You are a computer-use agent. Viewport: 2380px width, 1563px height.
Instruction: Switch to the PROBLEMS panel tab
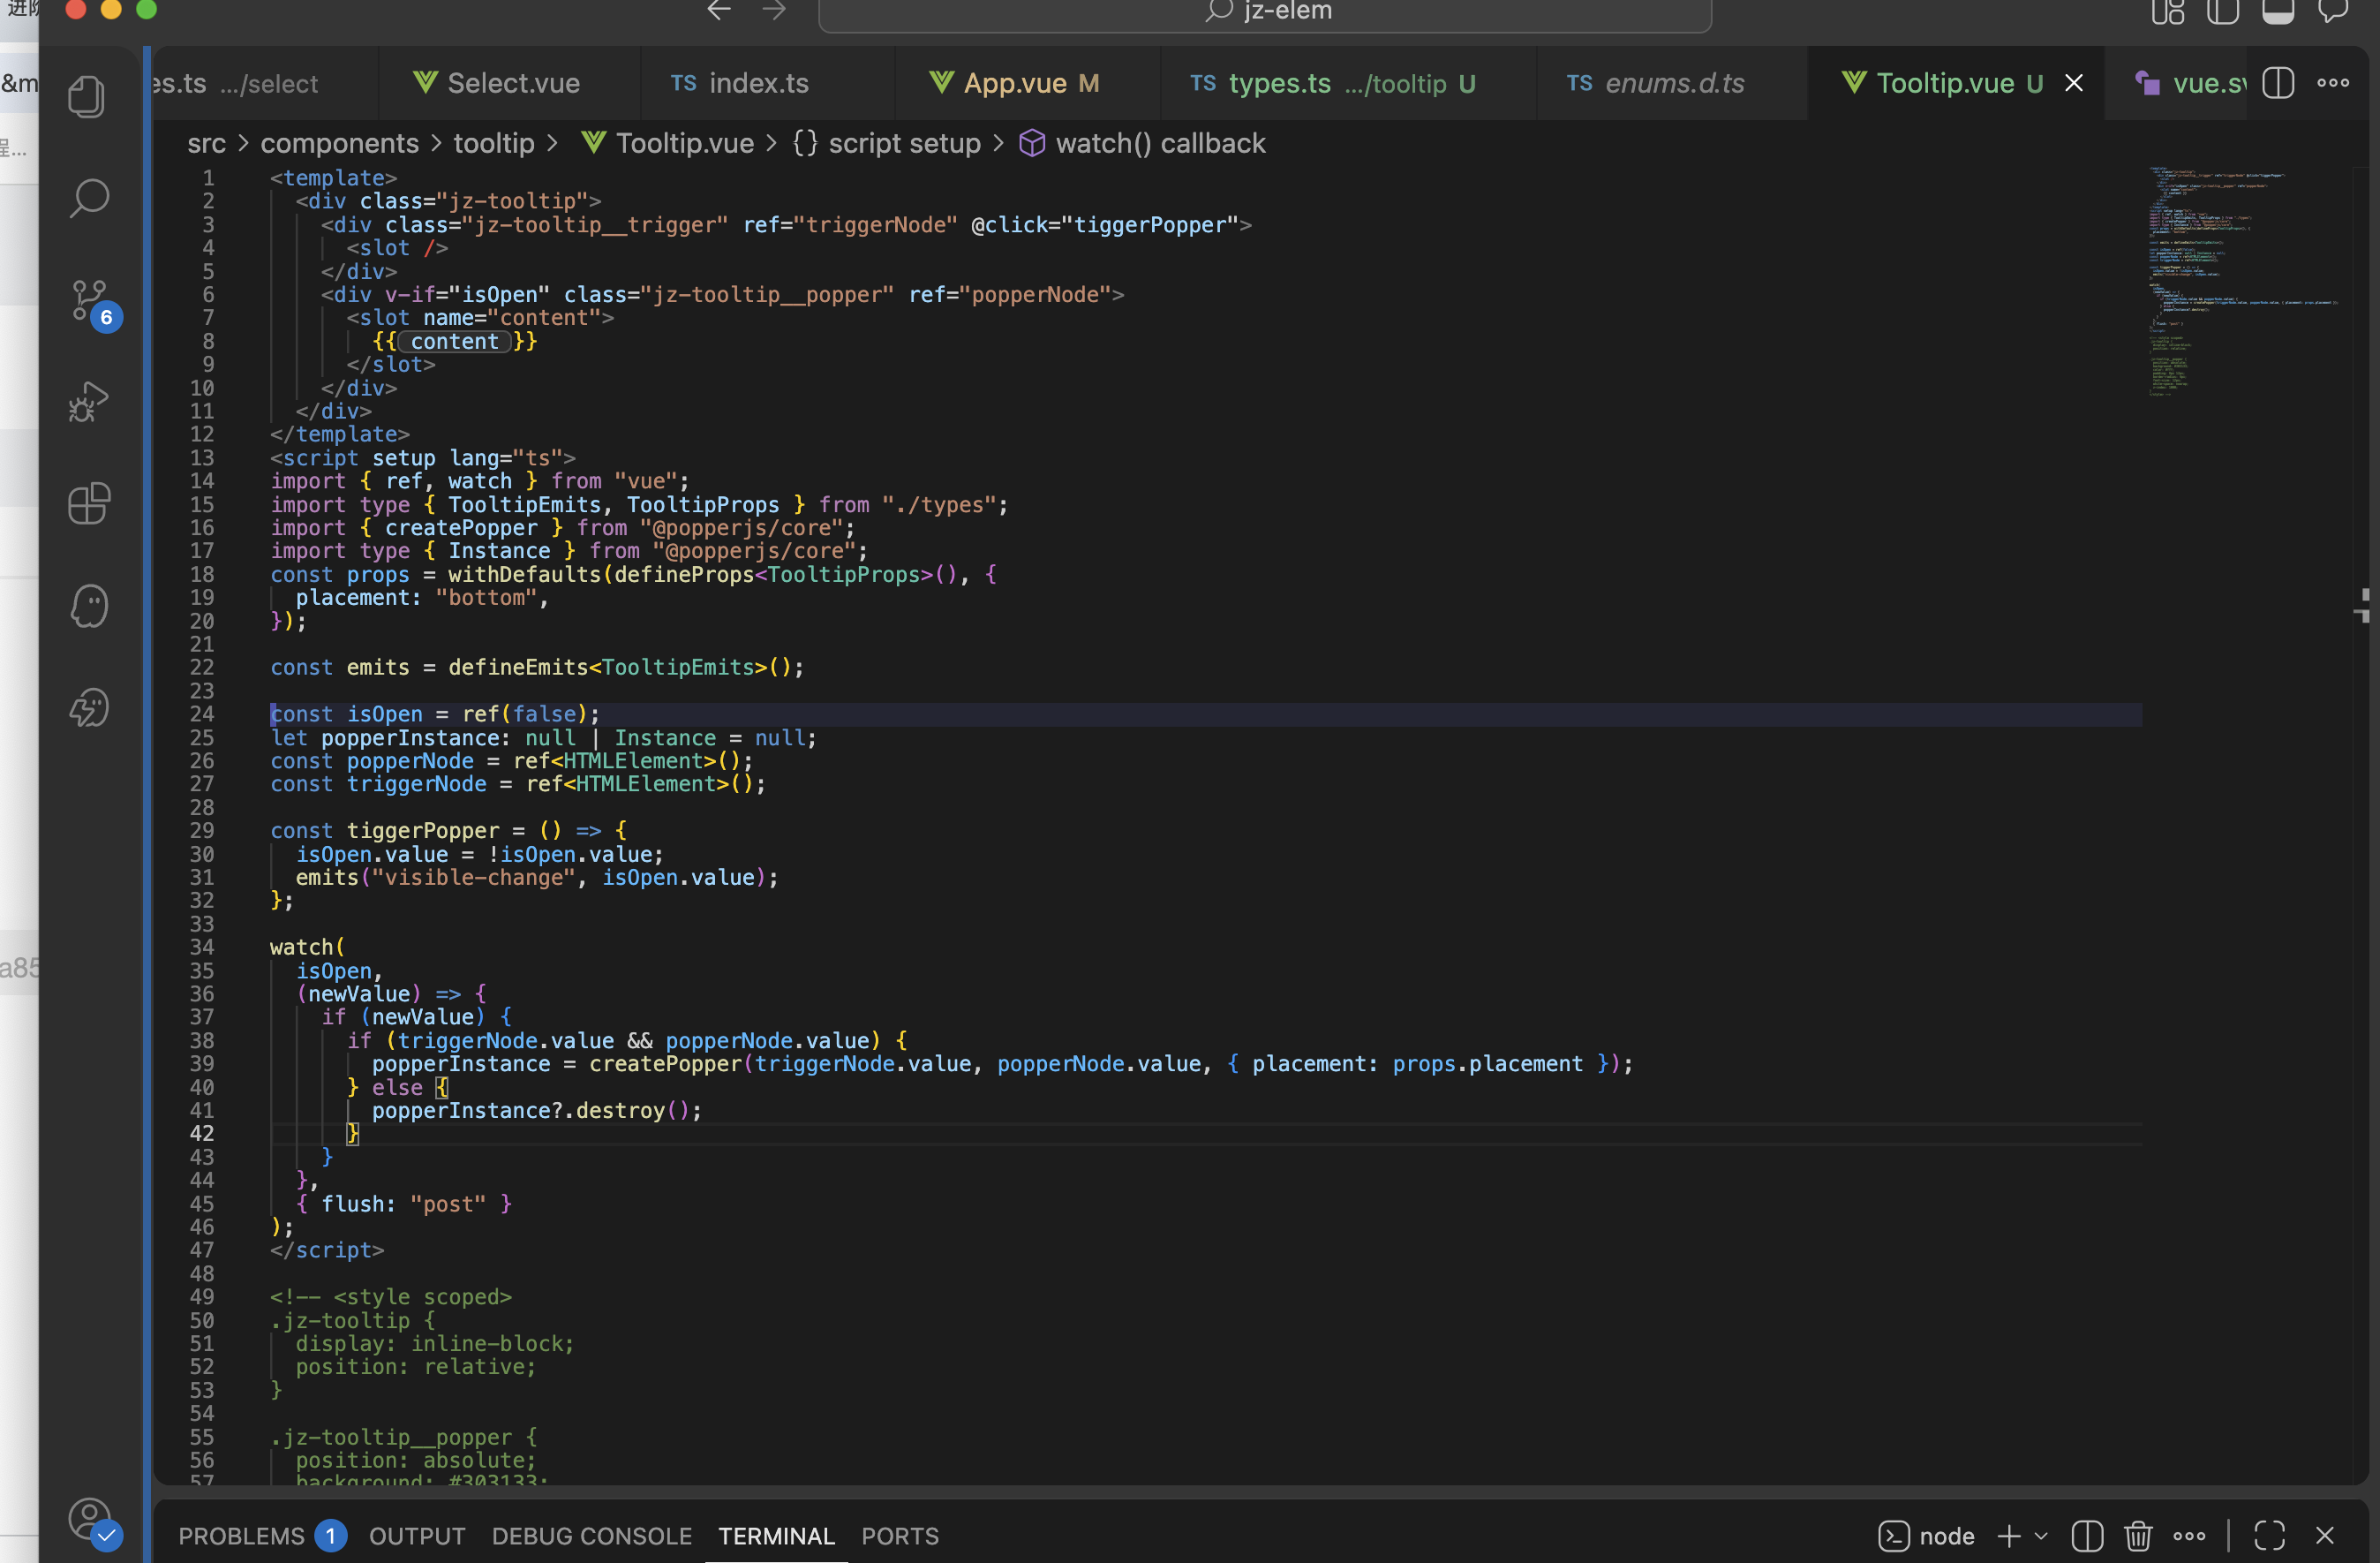[241, 1536]
